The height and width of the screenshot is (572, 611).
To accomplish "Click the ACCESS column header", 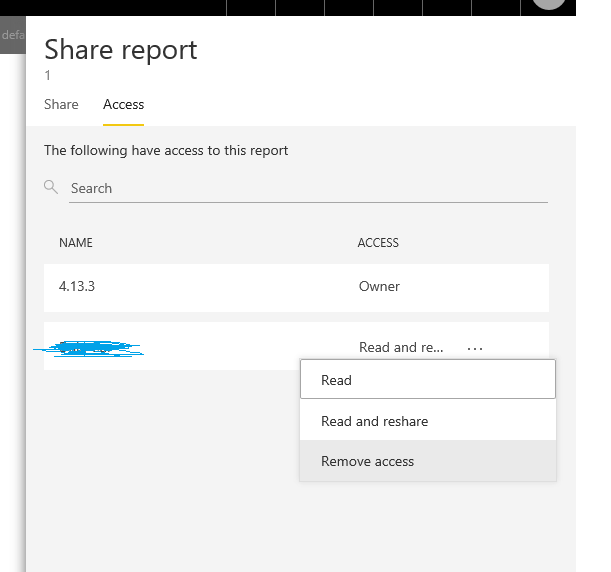I will point(378,243).
